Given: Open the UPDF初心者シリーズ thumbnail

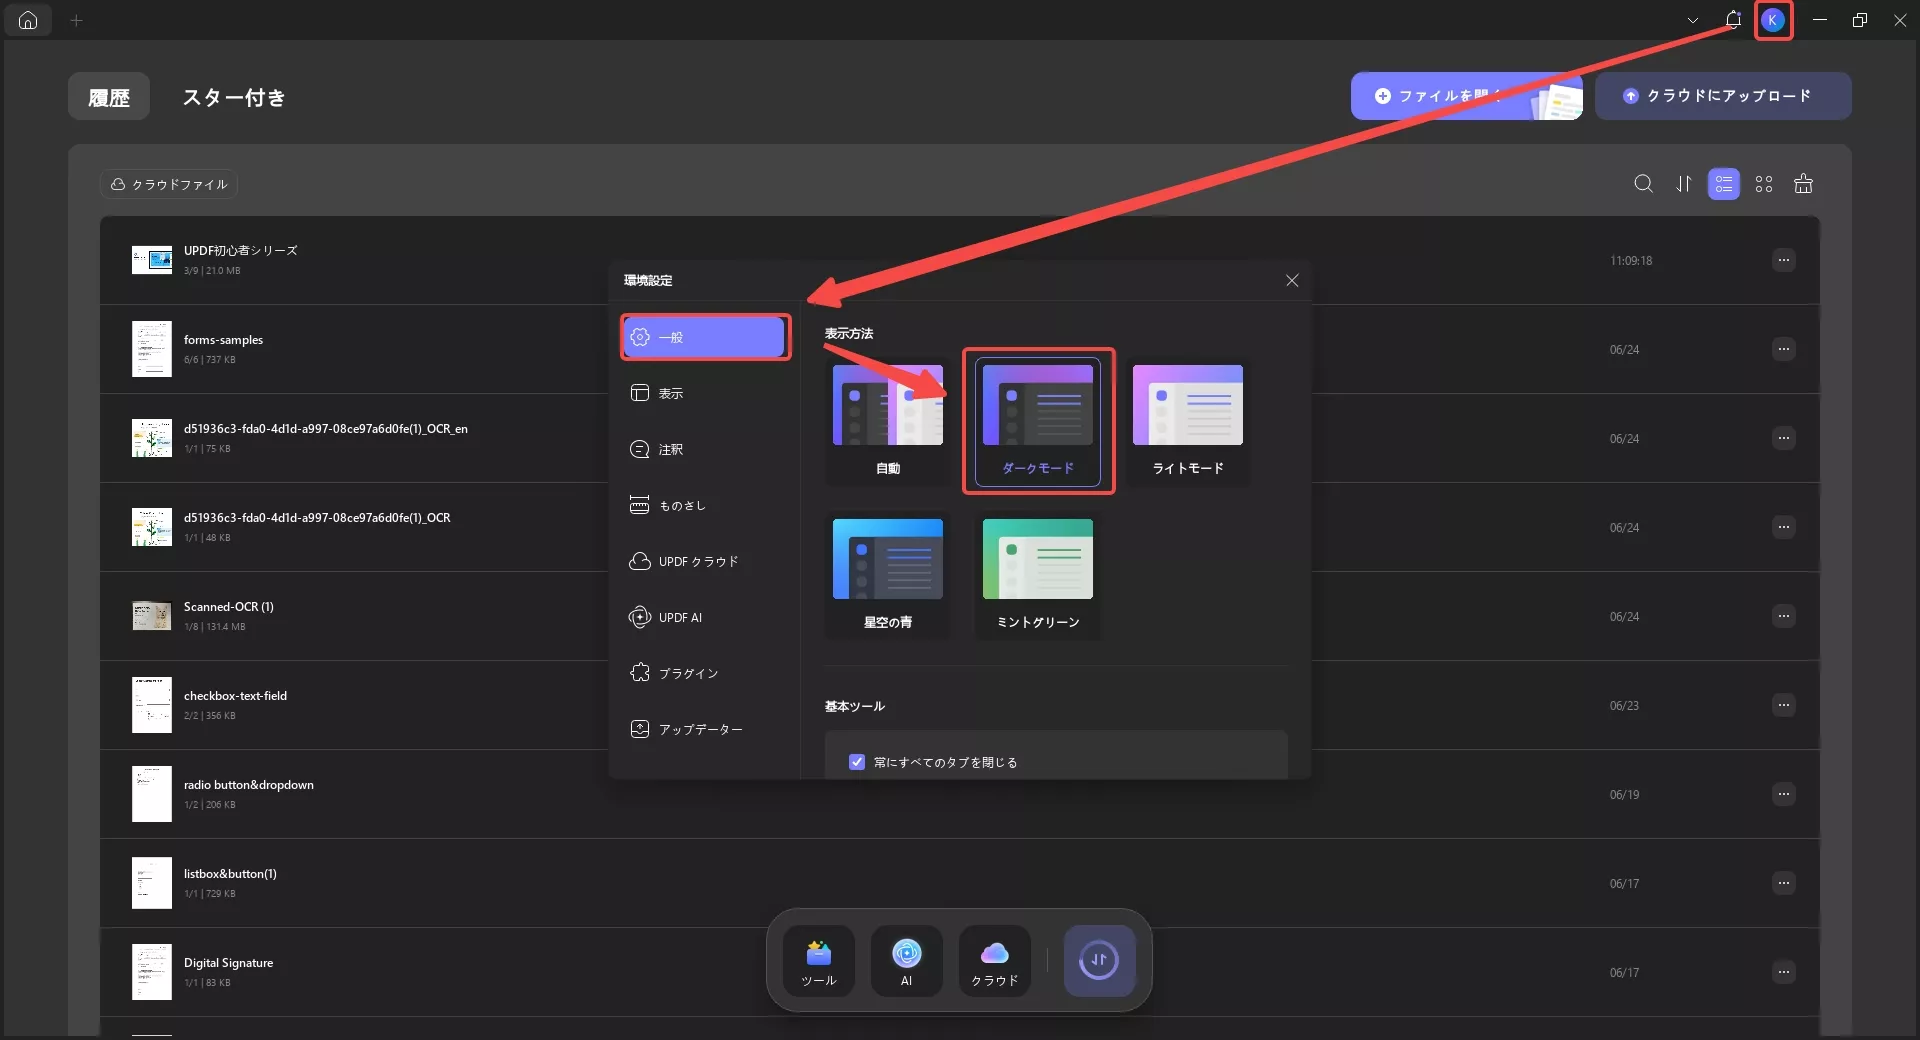Looking at the screenshot, I should tap(152, 260).
